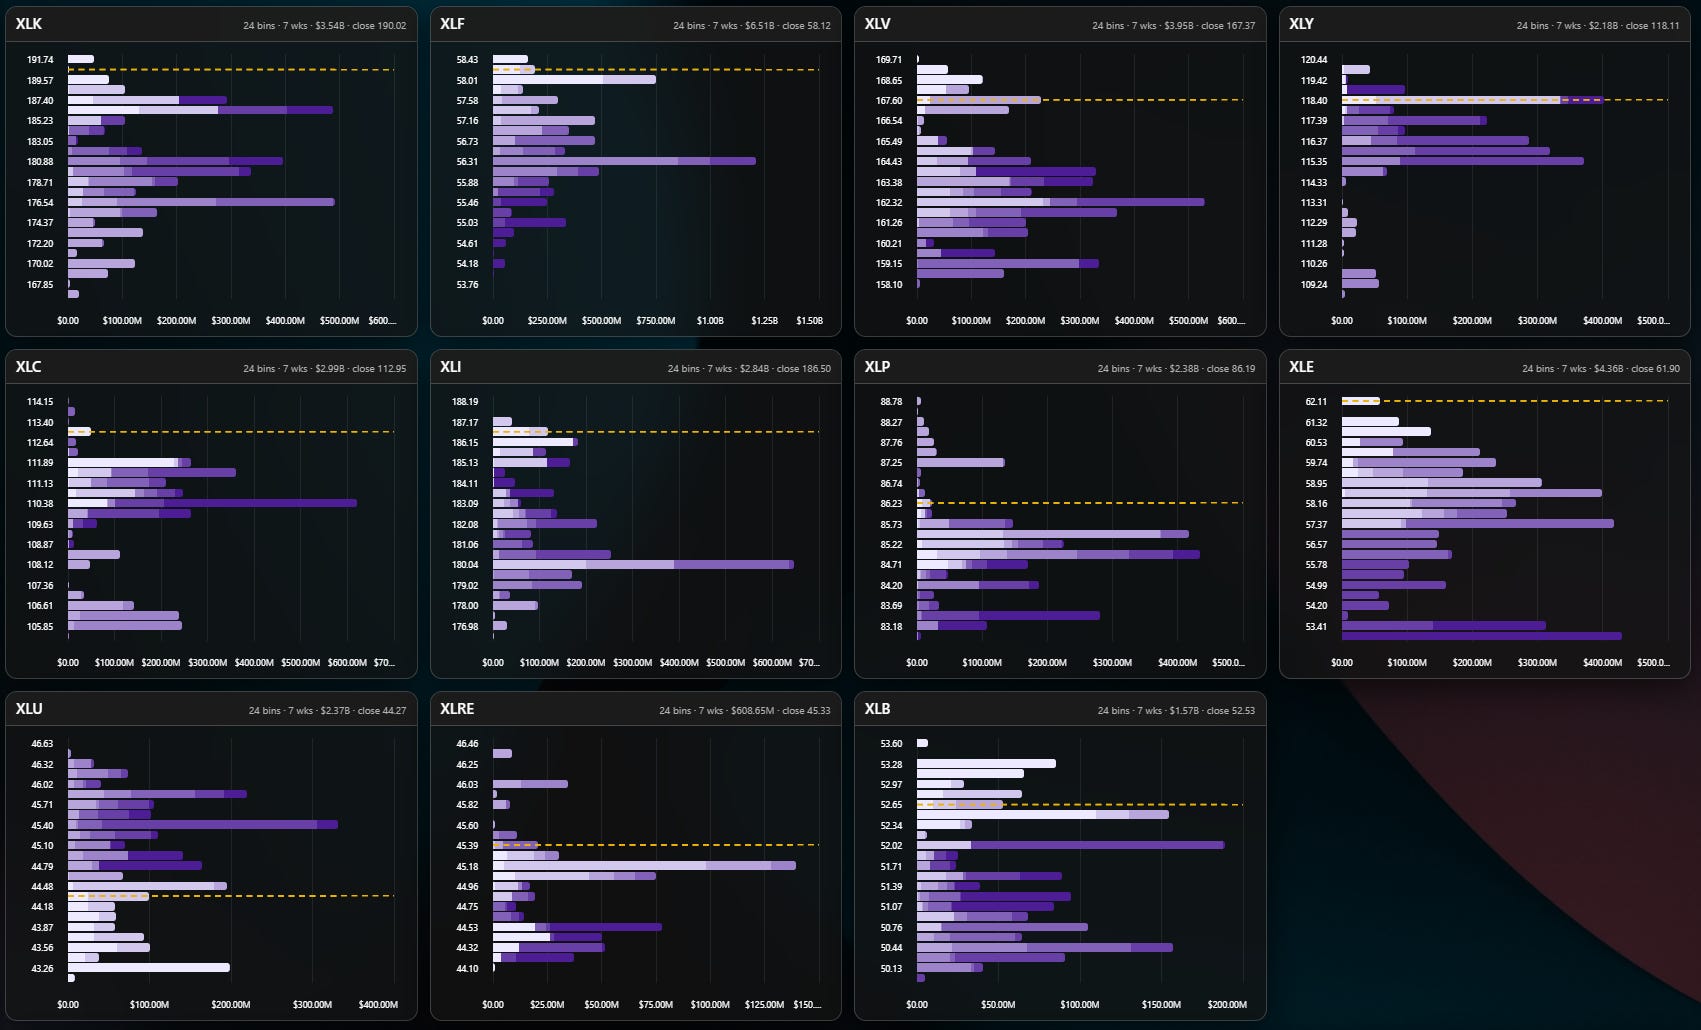Screen dimensions: 1701x1030
Task: Click the XLC summary with close 112.95
Action: 325,368
